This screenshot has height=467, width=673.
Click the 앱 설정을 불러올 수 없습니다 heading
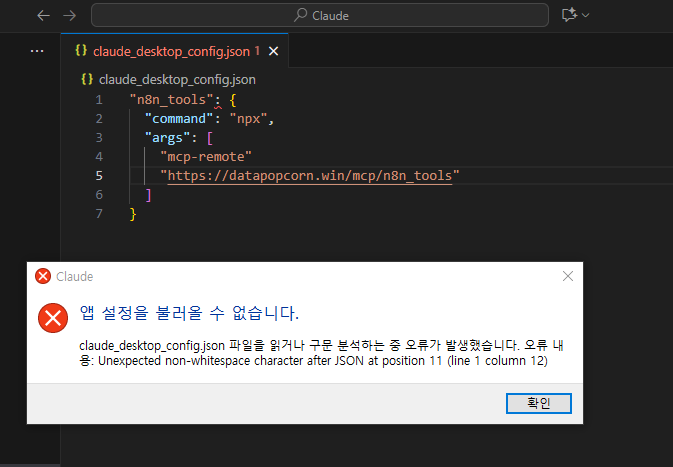pyautogui.click(x=189, y=313)
